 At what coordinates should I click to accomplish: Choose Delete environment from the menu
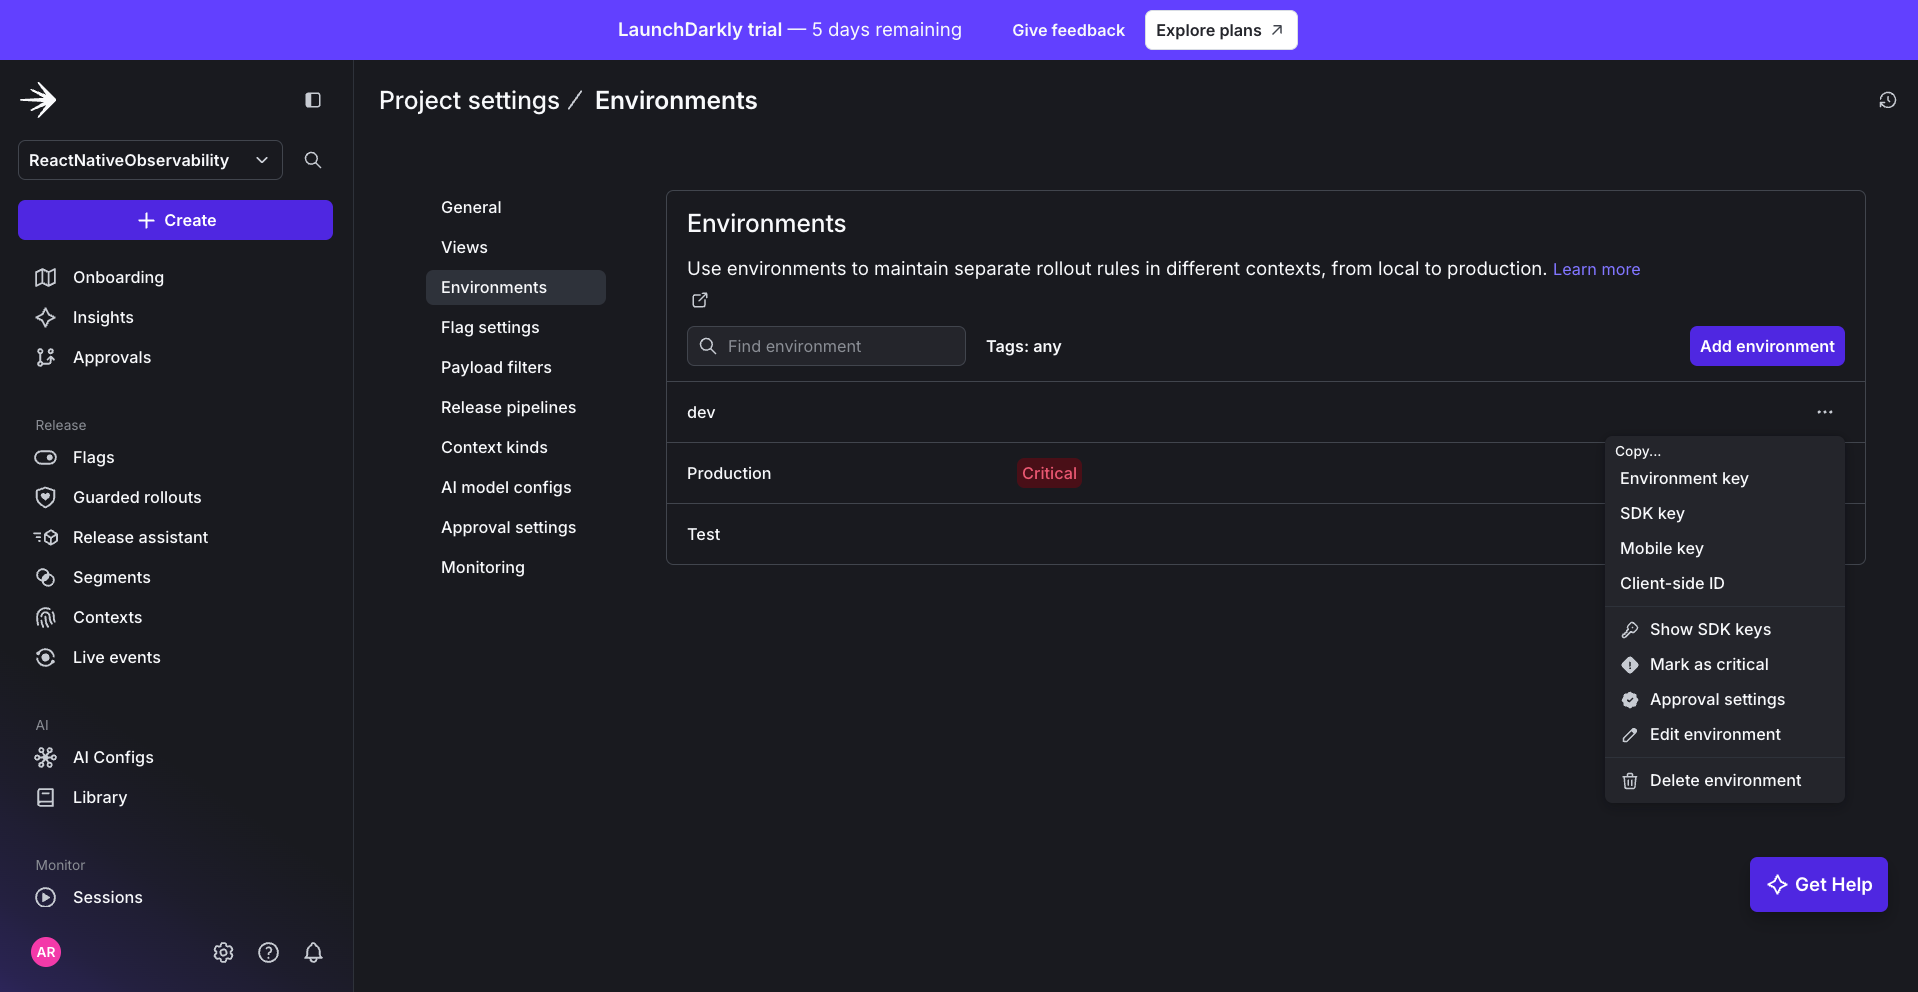click(x=1725, y=780)
